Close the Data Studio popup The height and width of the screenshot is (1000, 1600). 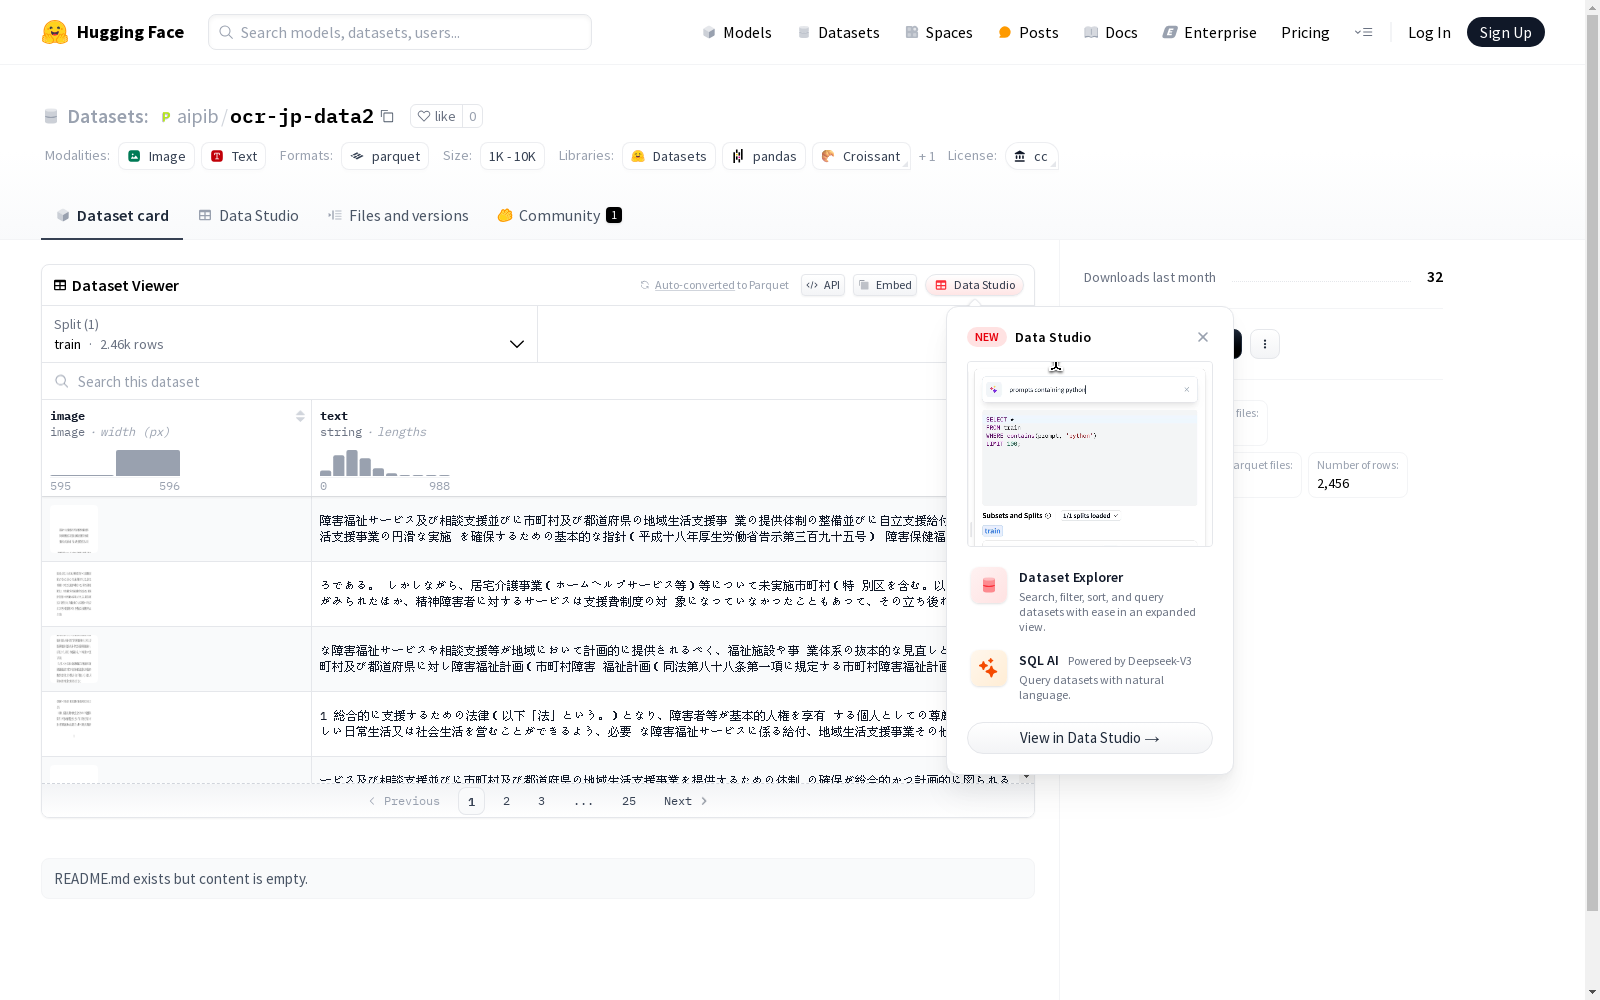1203,337
